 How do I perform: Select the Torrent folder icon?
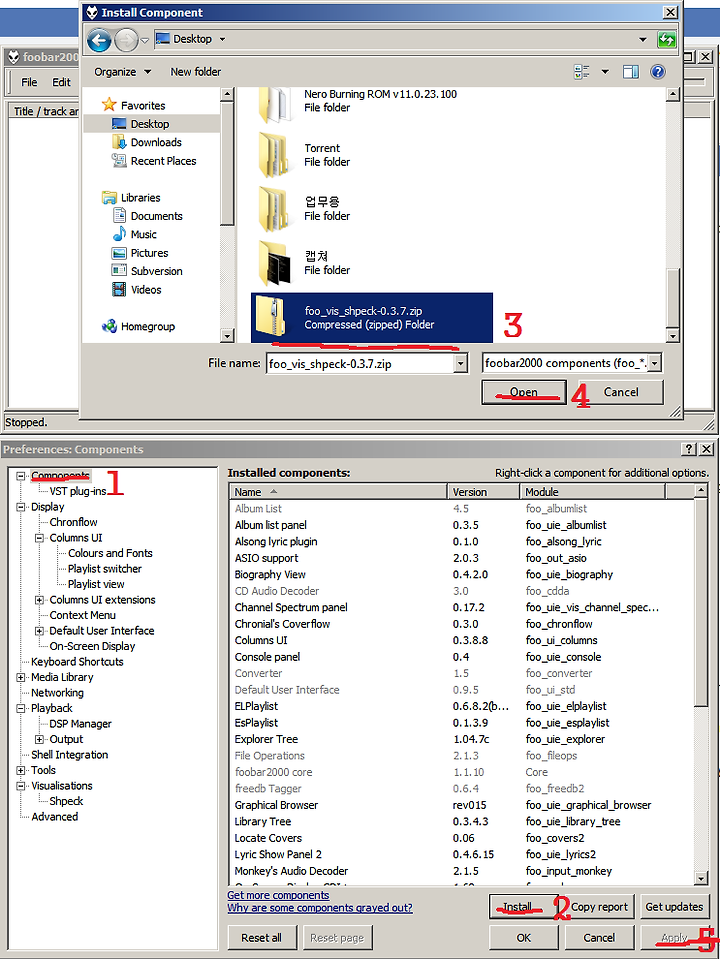click(x=274, y=155)
